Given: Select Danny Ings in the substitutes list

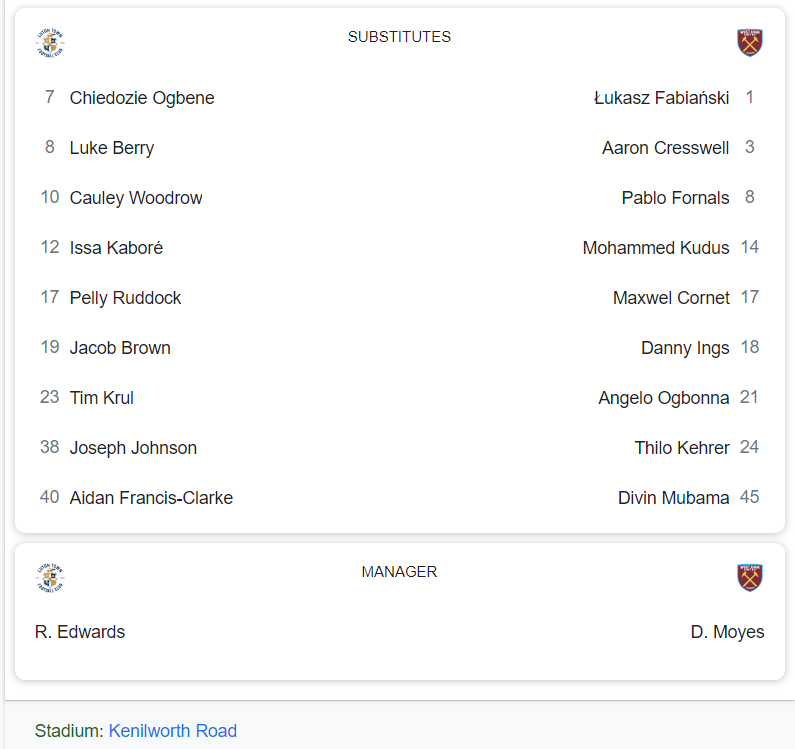Looking at the screenshot, I should (685, 348).
